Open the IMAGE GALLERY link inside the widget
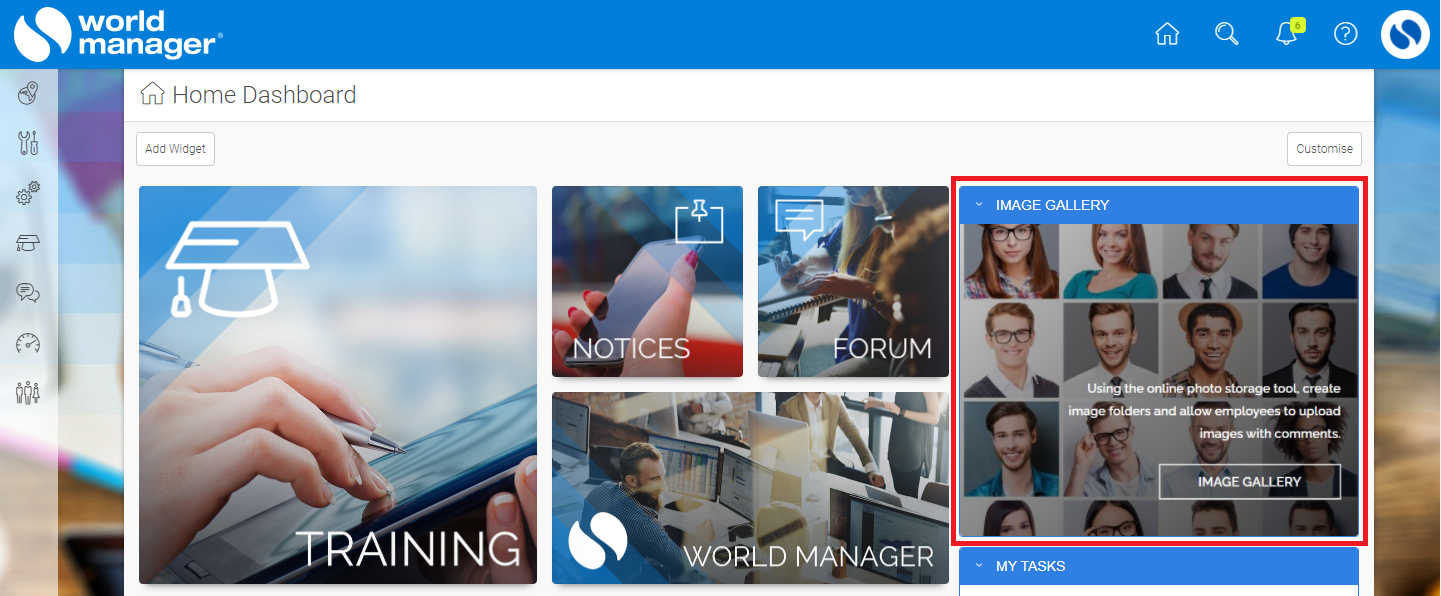The height and width of the screenshot is (596, 1441). pos(1249,481)
